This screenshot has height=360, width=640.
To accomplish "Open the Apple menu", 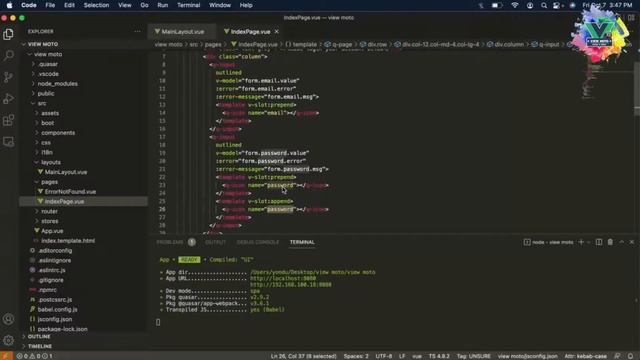I will 9,5.
